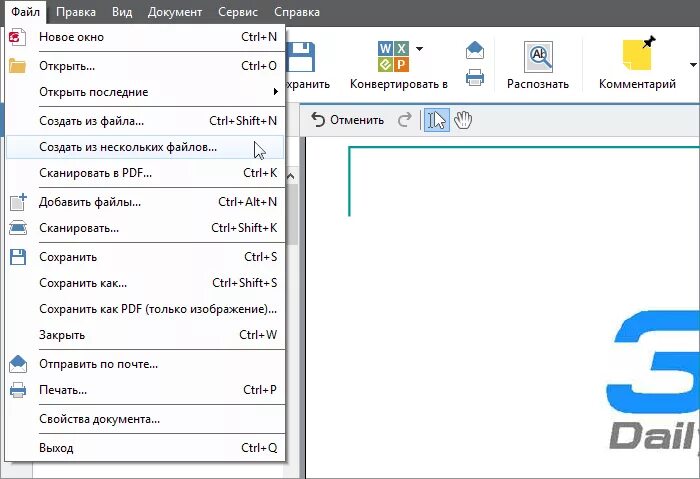Click the scanner icon beside Сканировать...
700x479 pixels.
18,228
